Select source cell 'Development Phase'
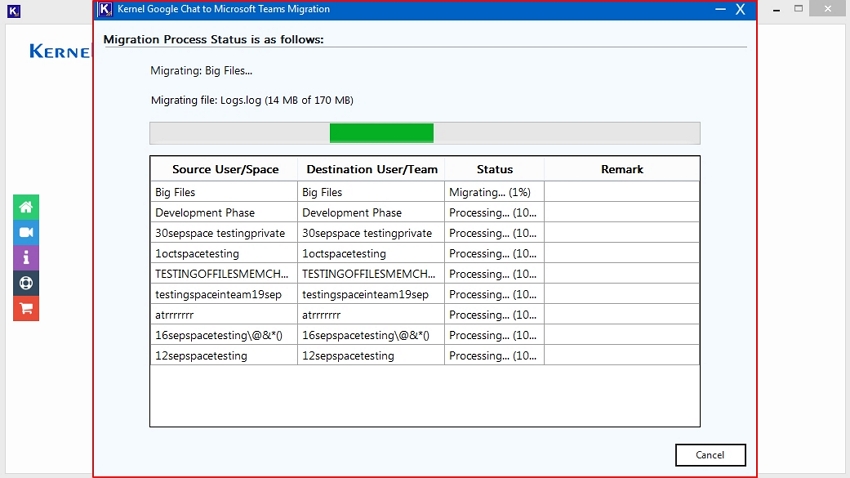 pyautogui.click(x=224, y=212)
